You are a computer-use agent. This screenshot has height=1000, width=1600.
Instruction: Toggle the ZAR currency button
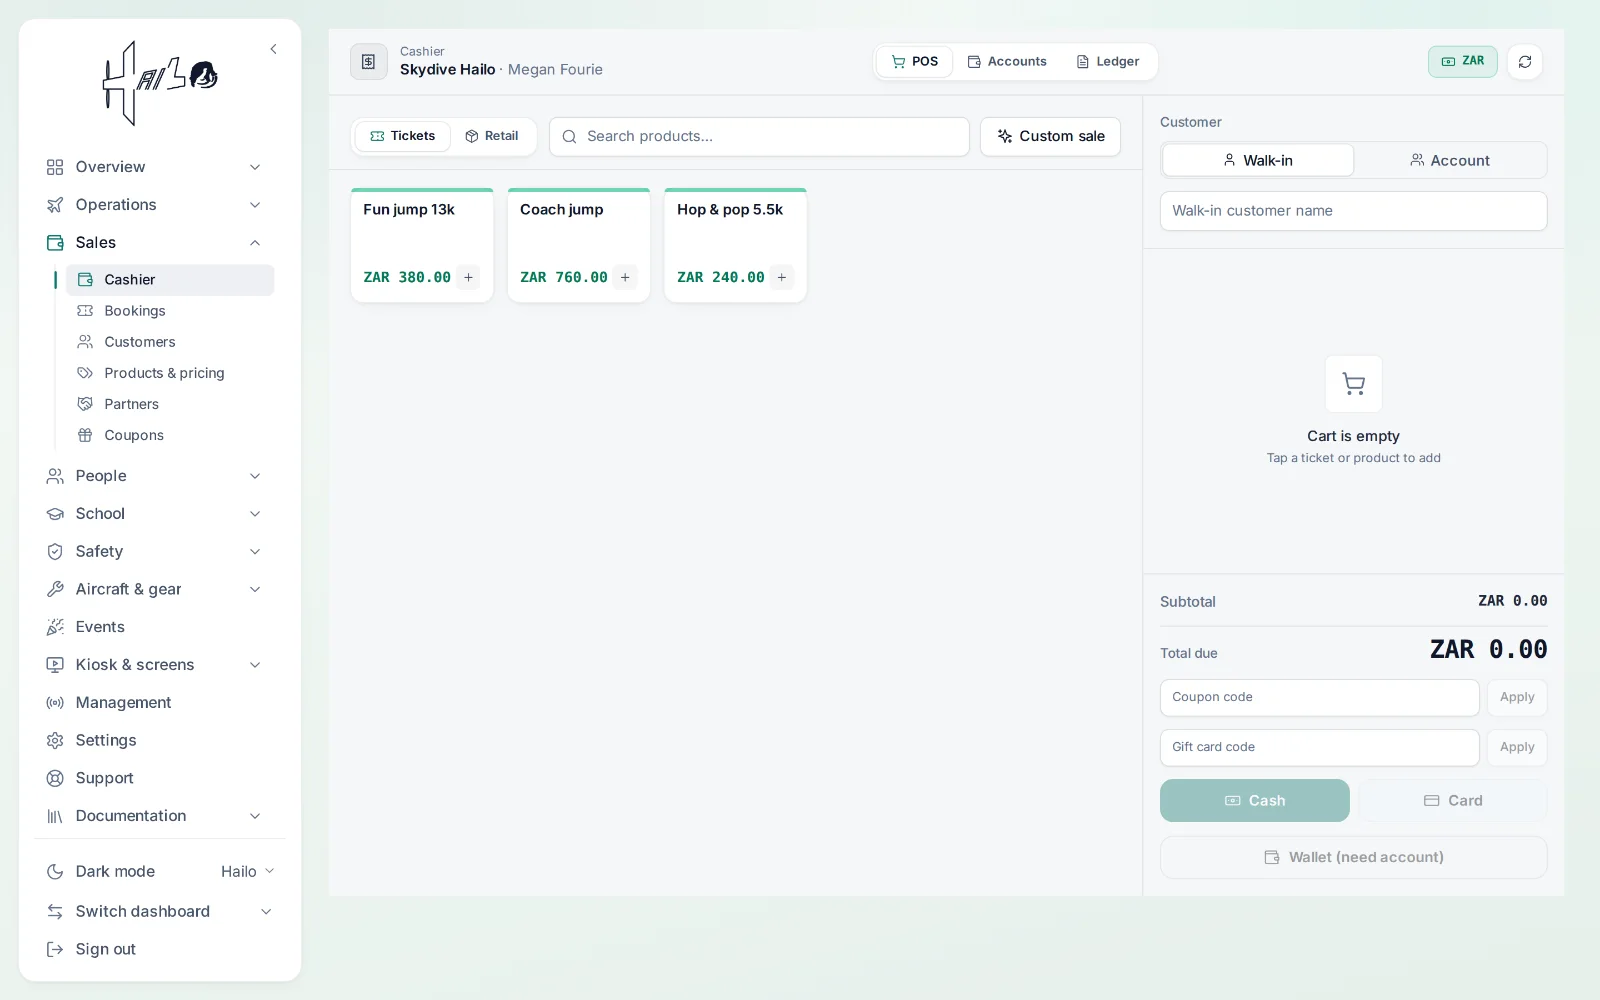tap(1462, 61)
